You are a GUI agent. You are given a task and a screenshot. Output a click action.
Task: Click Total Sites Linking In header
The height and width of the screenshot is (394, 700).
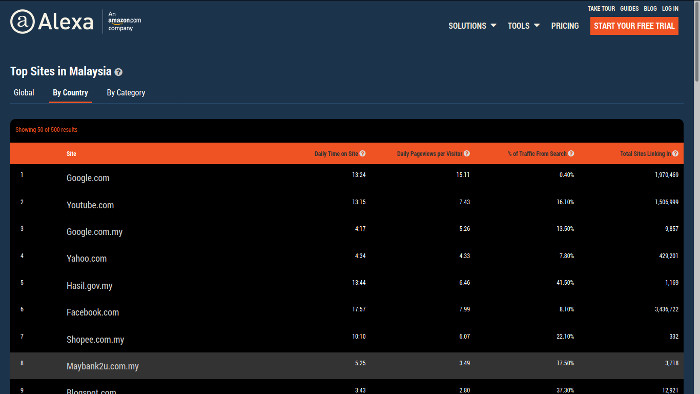[x=646, y=153]
